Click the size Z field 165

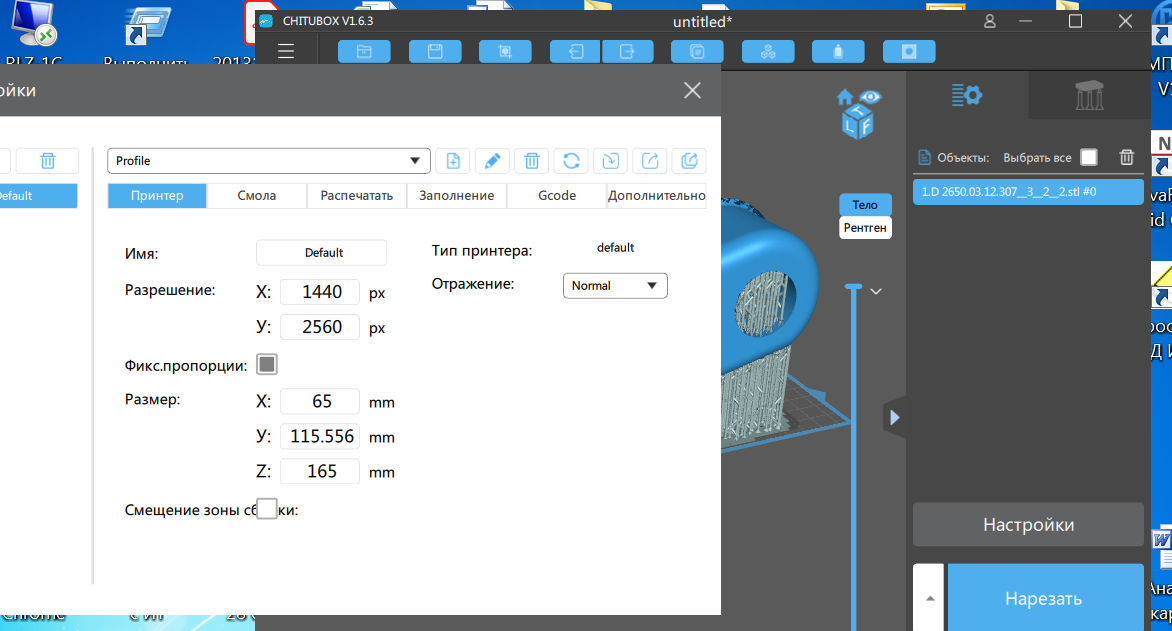click(320, 471)
